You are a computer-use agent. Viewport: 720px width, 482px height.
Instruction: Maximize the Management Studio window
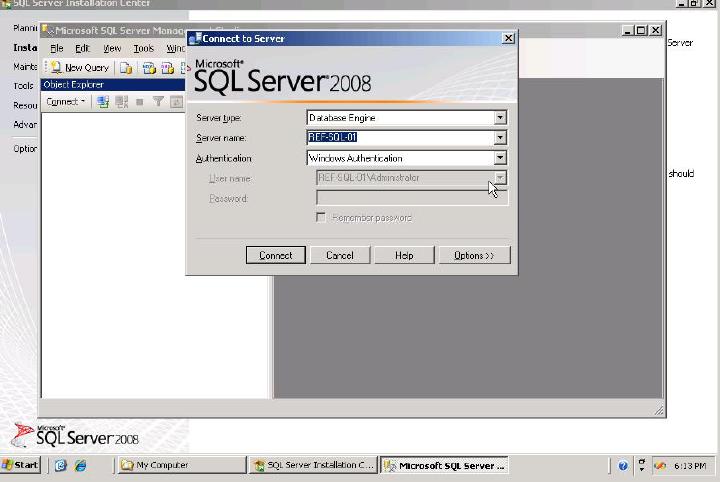tap(641, 30)
